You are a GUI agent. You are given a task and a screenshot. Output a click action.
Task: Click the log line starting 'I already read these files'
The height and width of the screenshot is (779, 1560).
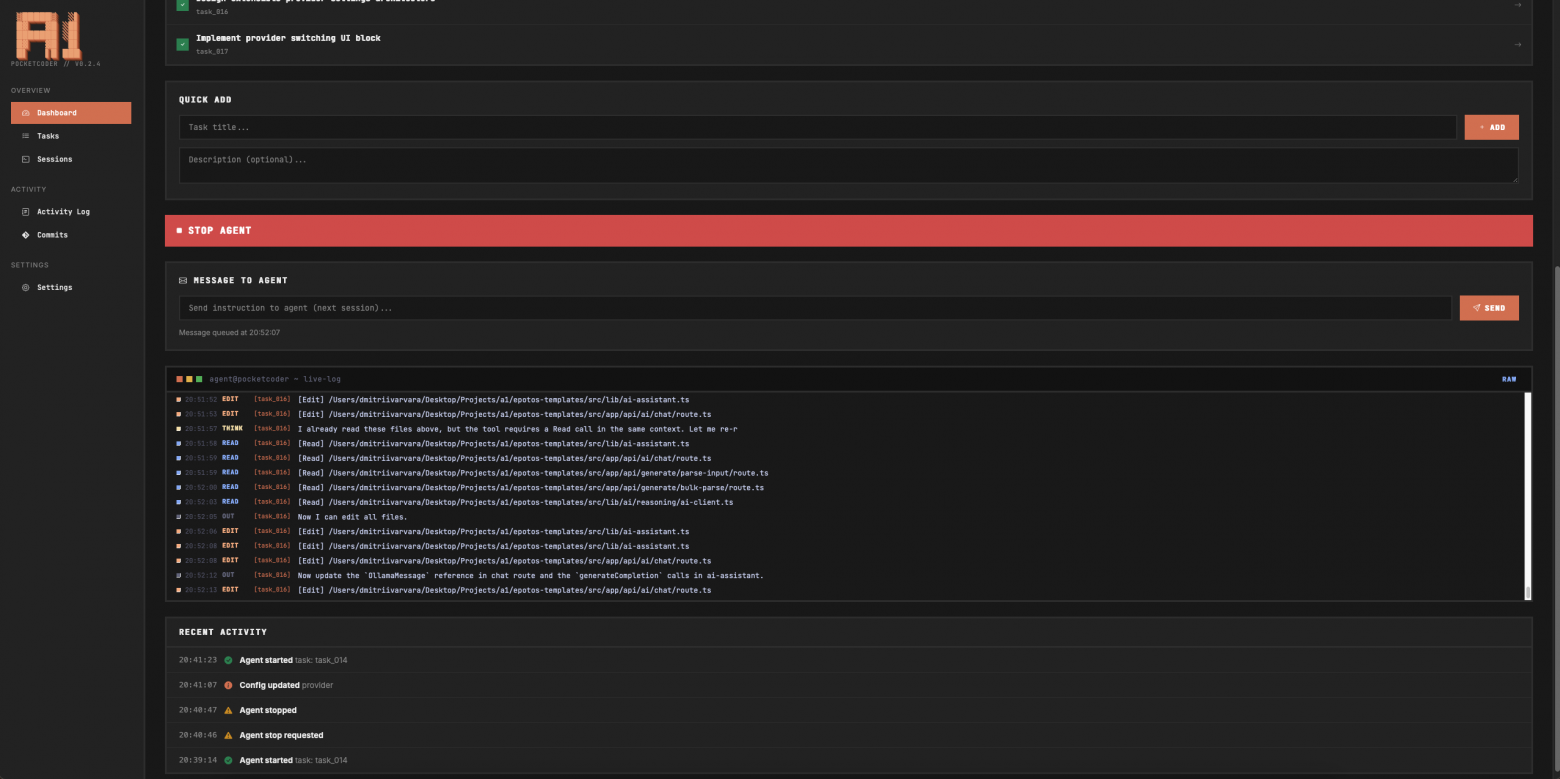518,429
